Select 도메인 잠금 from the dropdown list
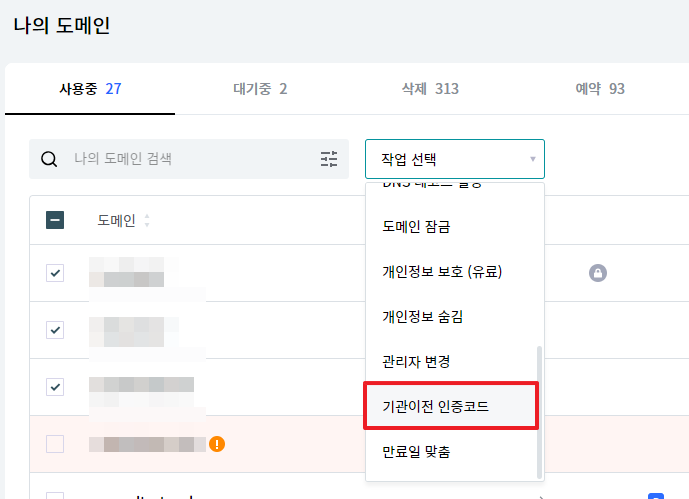The height and width of the screenshot is (499, 689). tap(451, 227)
